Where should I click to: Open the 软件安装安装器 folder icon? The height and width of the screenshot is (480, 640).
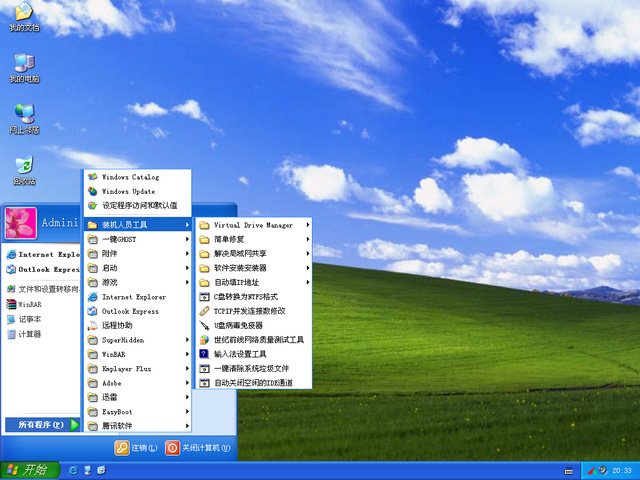tap(204, 268)
